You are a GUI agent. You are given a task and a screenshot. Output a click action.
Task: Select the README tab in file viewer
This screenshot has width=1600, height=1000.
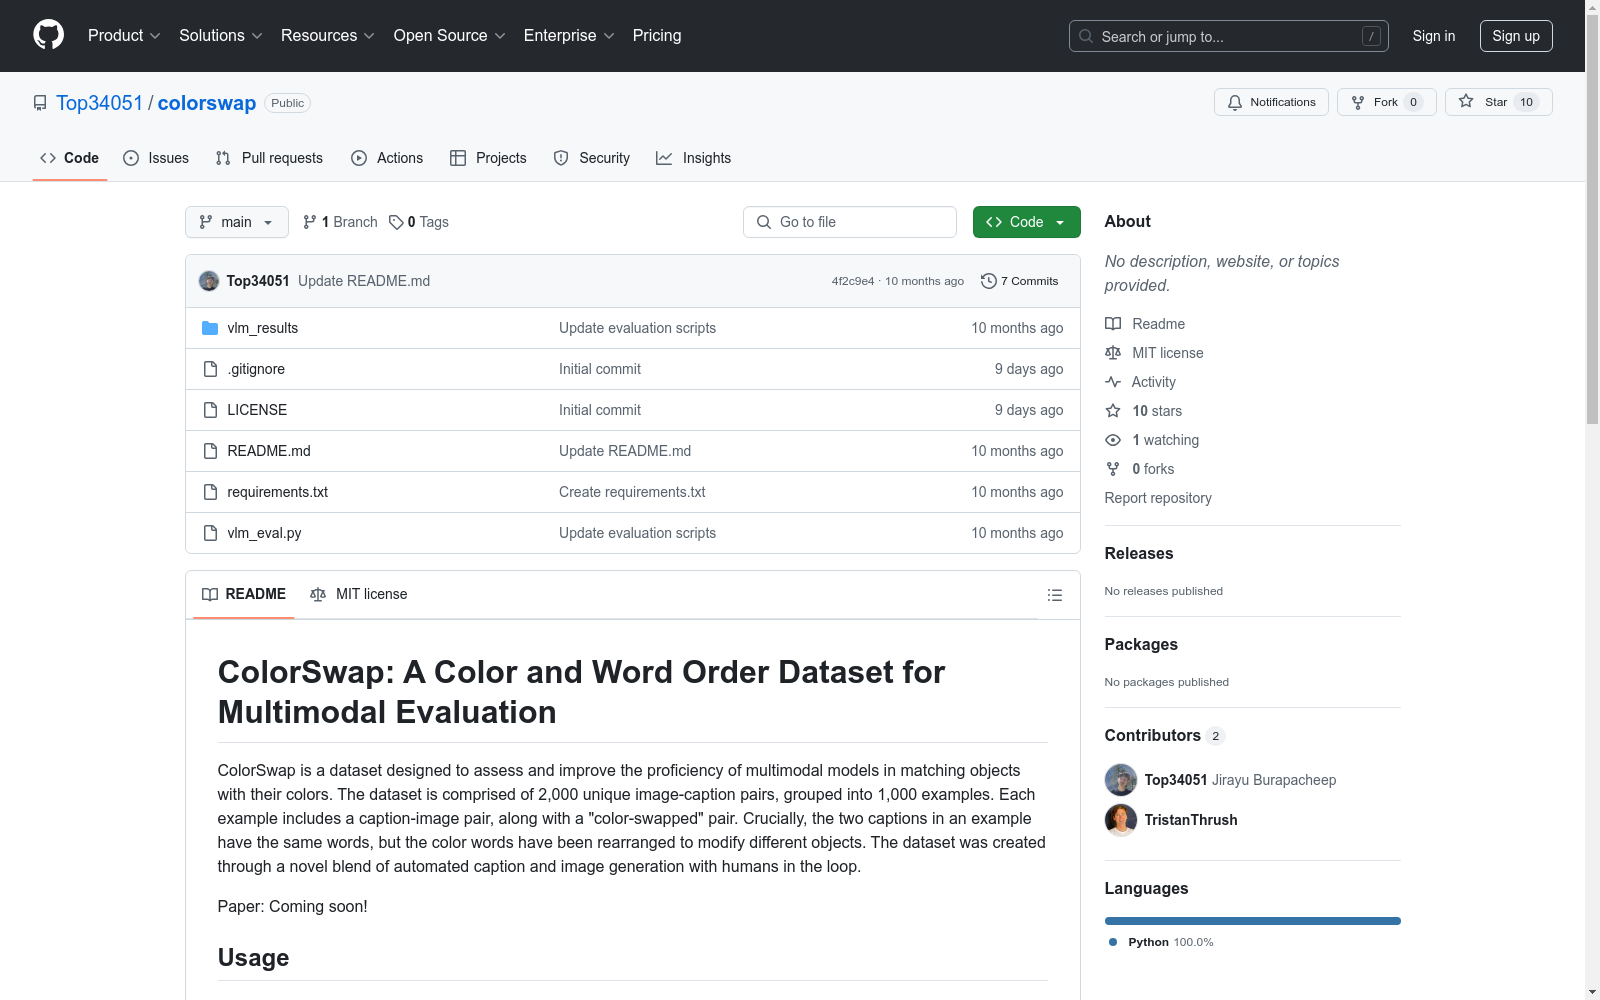pos(244,594)
